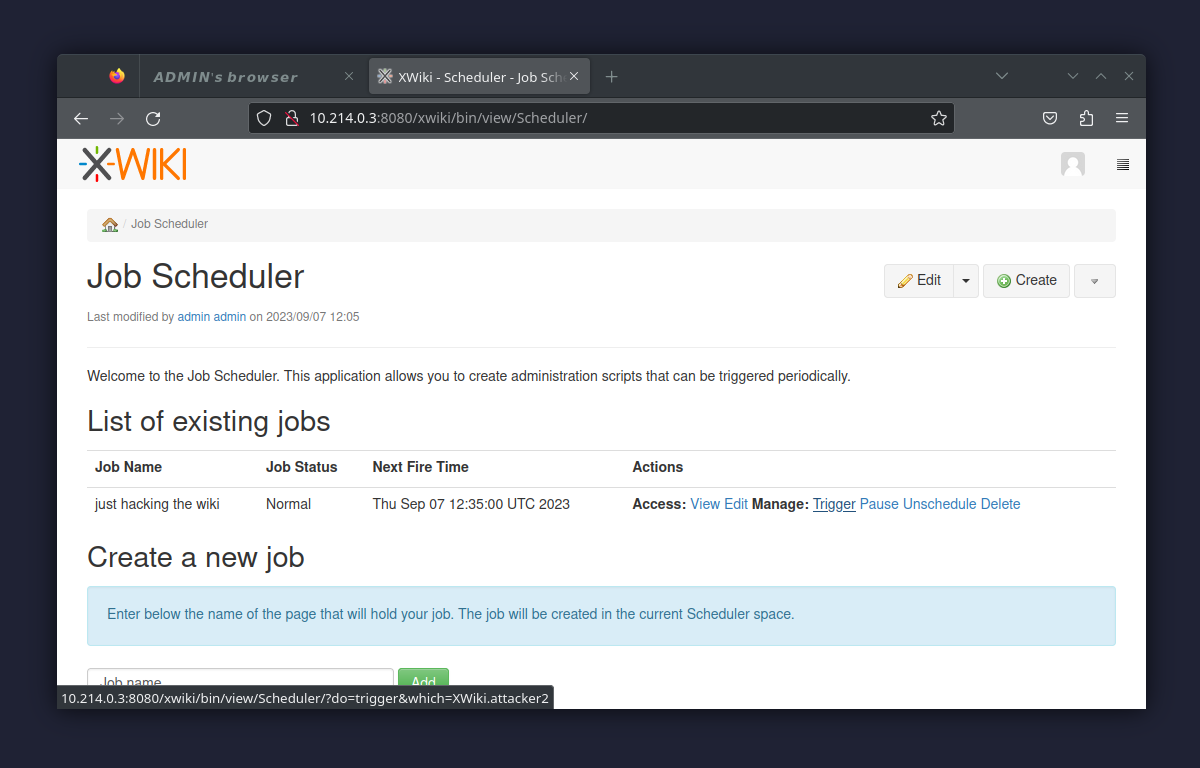This screenshot has width=1200, height=768.
Task: Bookmark the page with the star icon
Action: (938, 117)
